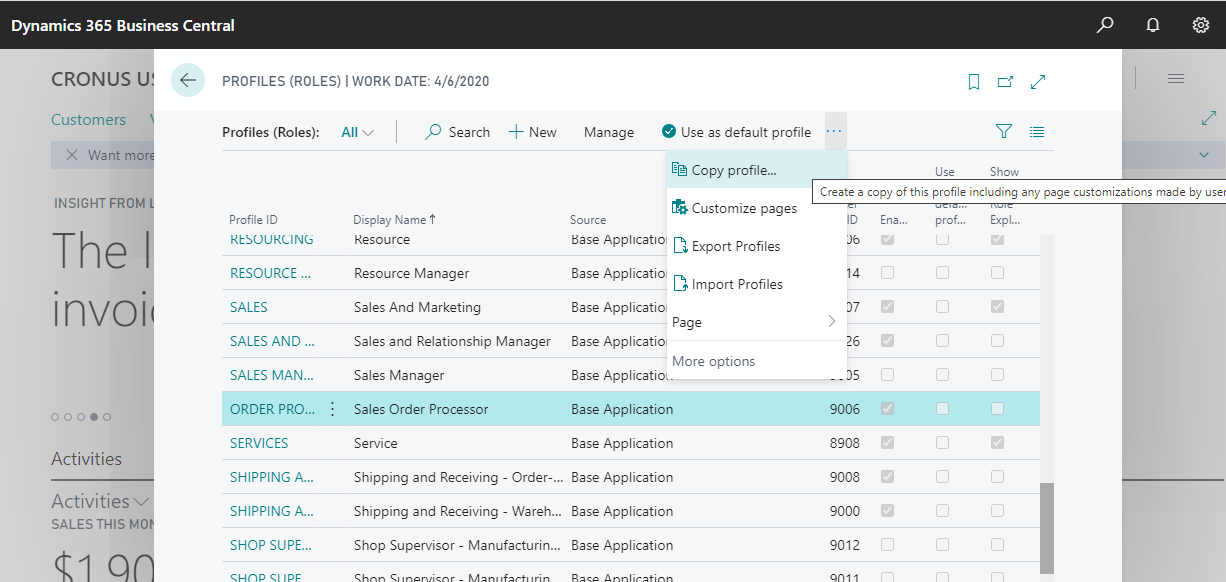Click the 'Resource Manager' display name cell
This screenshot has width=1226, height=582.
click(x=411, y=273)
